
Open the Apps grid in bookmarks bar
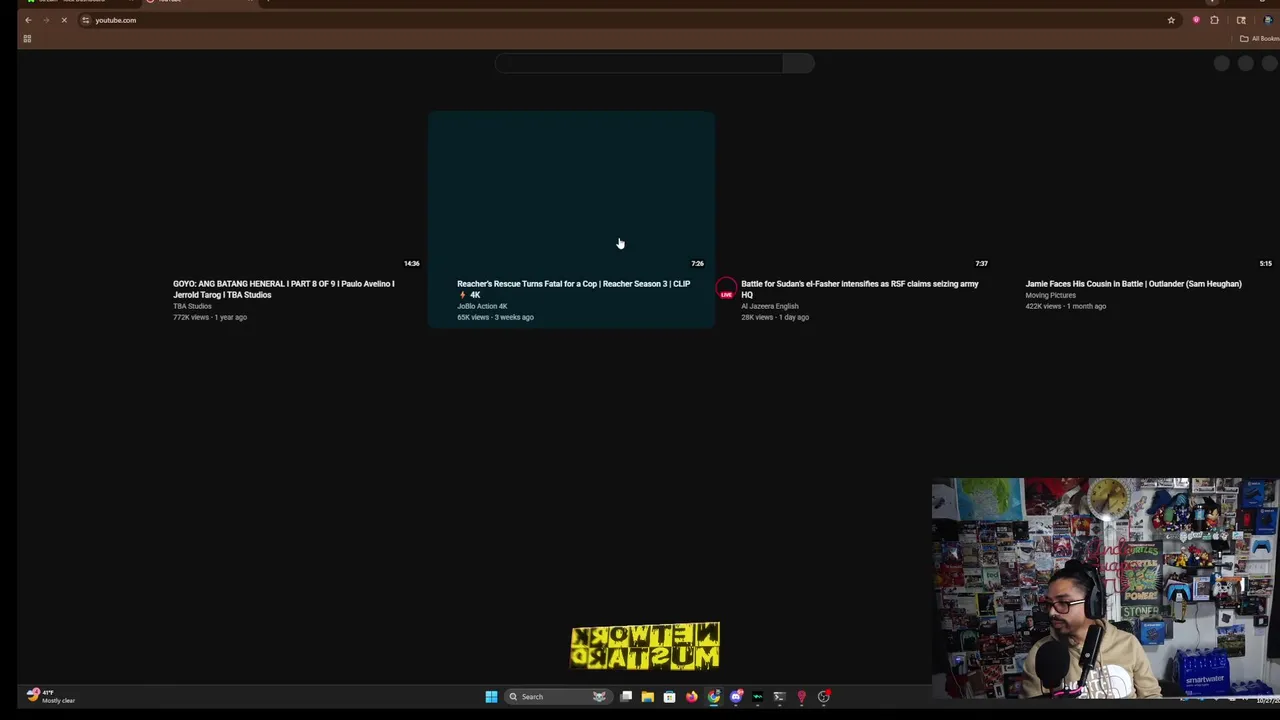[x=27, y=39]
